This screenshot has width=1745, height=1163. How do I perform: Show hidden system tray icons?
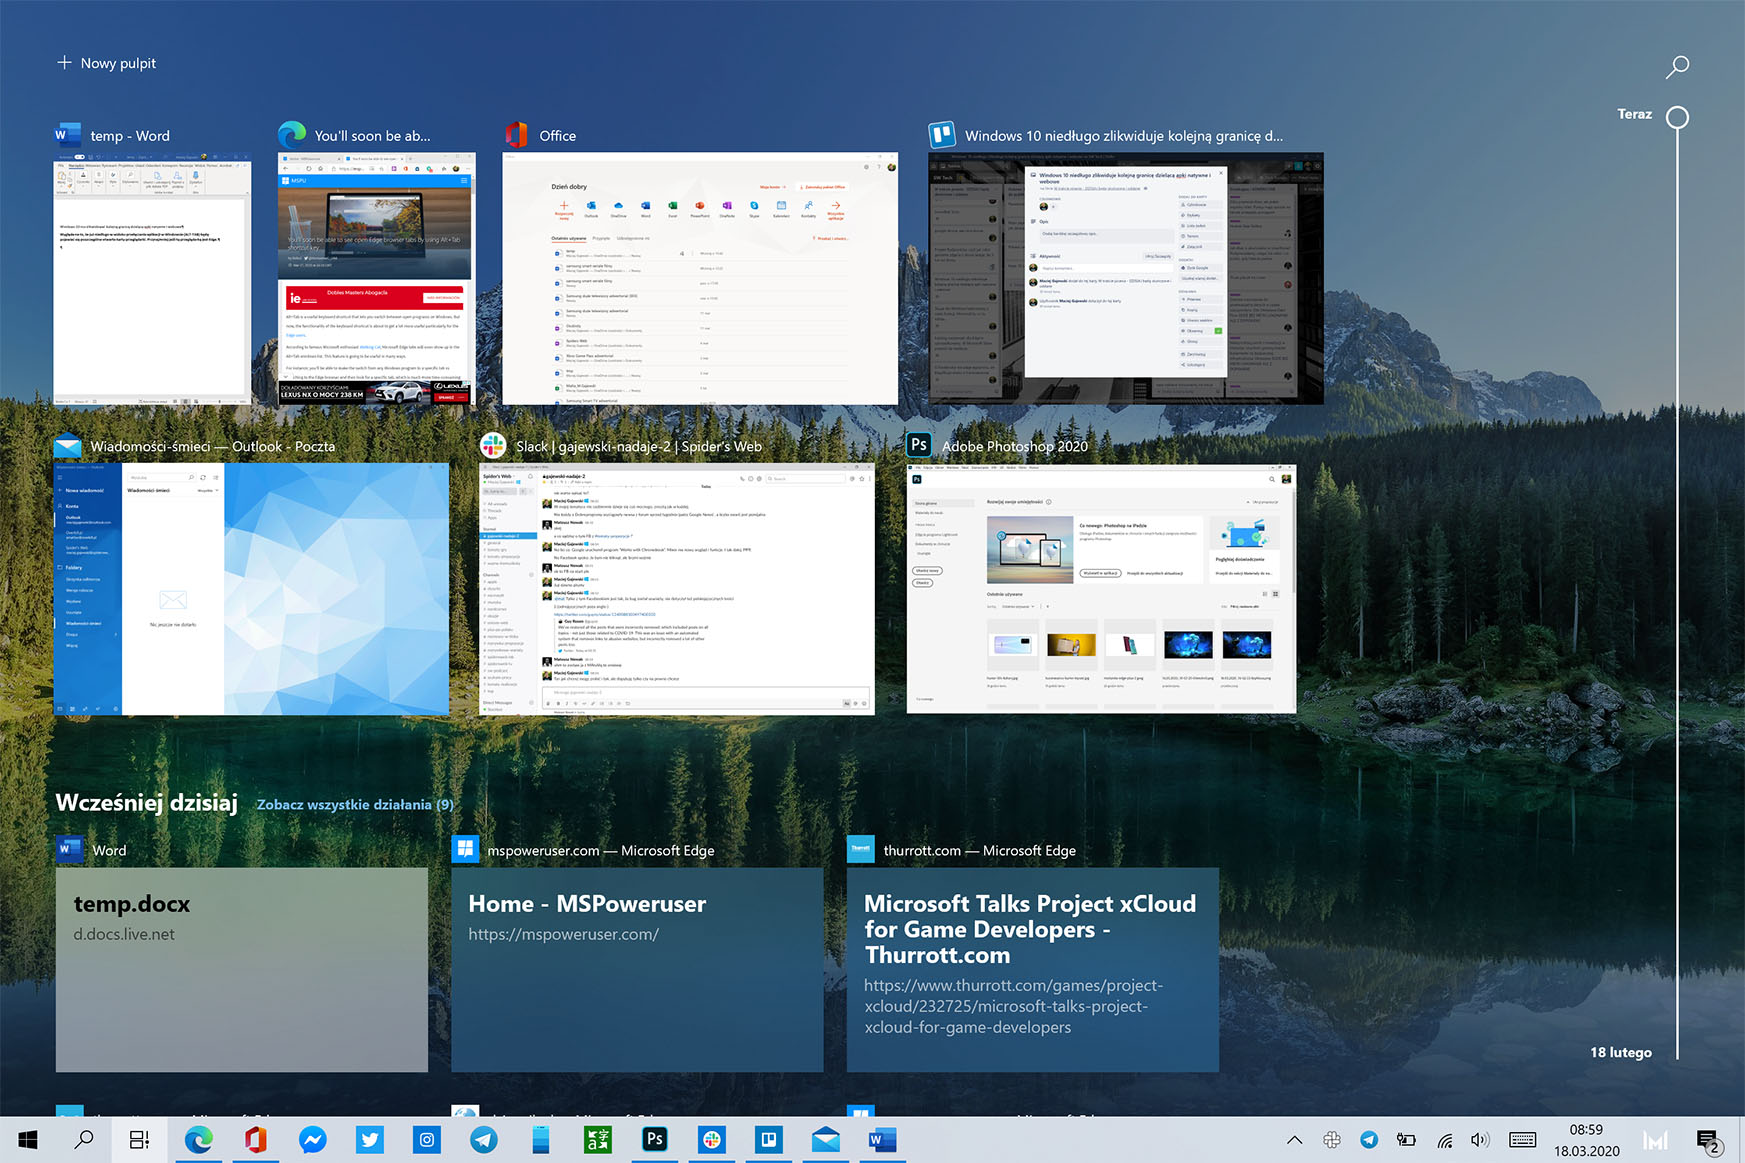click(1294, 1140)
